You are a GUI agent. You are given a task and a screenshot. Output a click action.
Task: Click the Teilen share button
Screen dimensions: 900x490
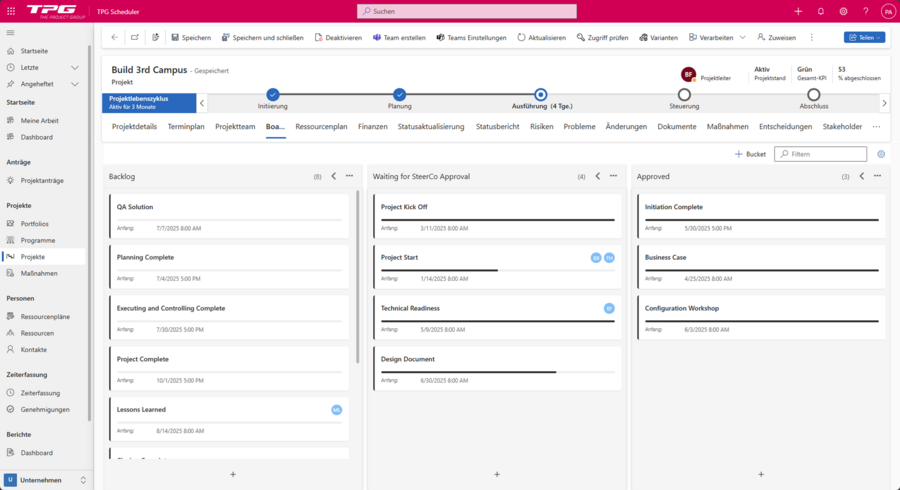click(x=864, y=37)
